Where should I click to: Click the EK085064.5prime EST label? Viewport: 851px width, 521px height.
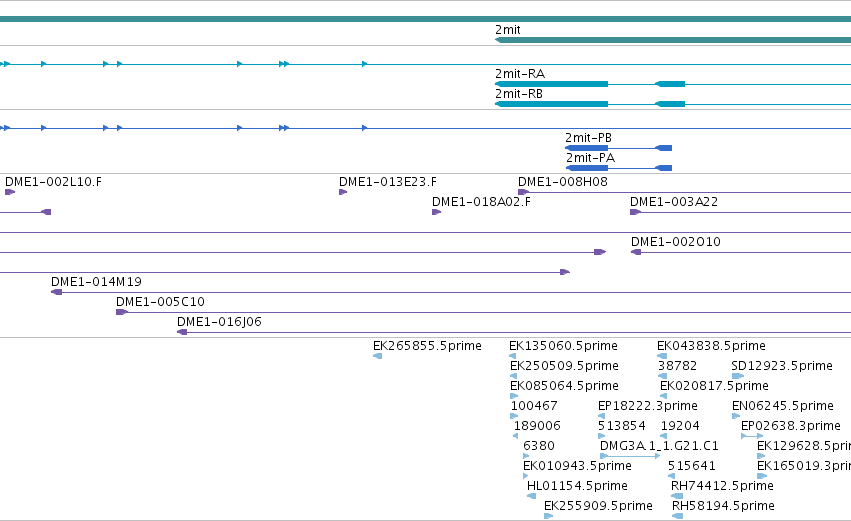click(564, 386)
